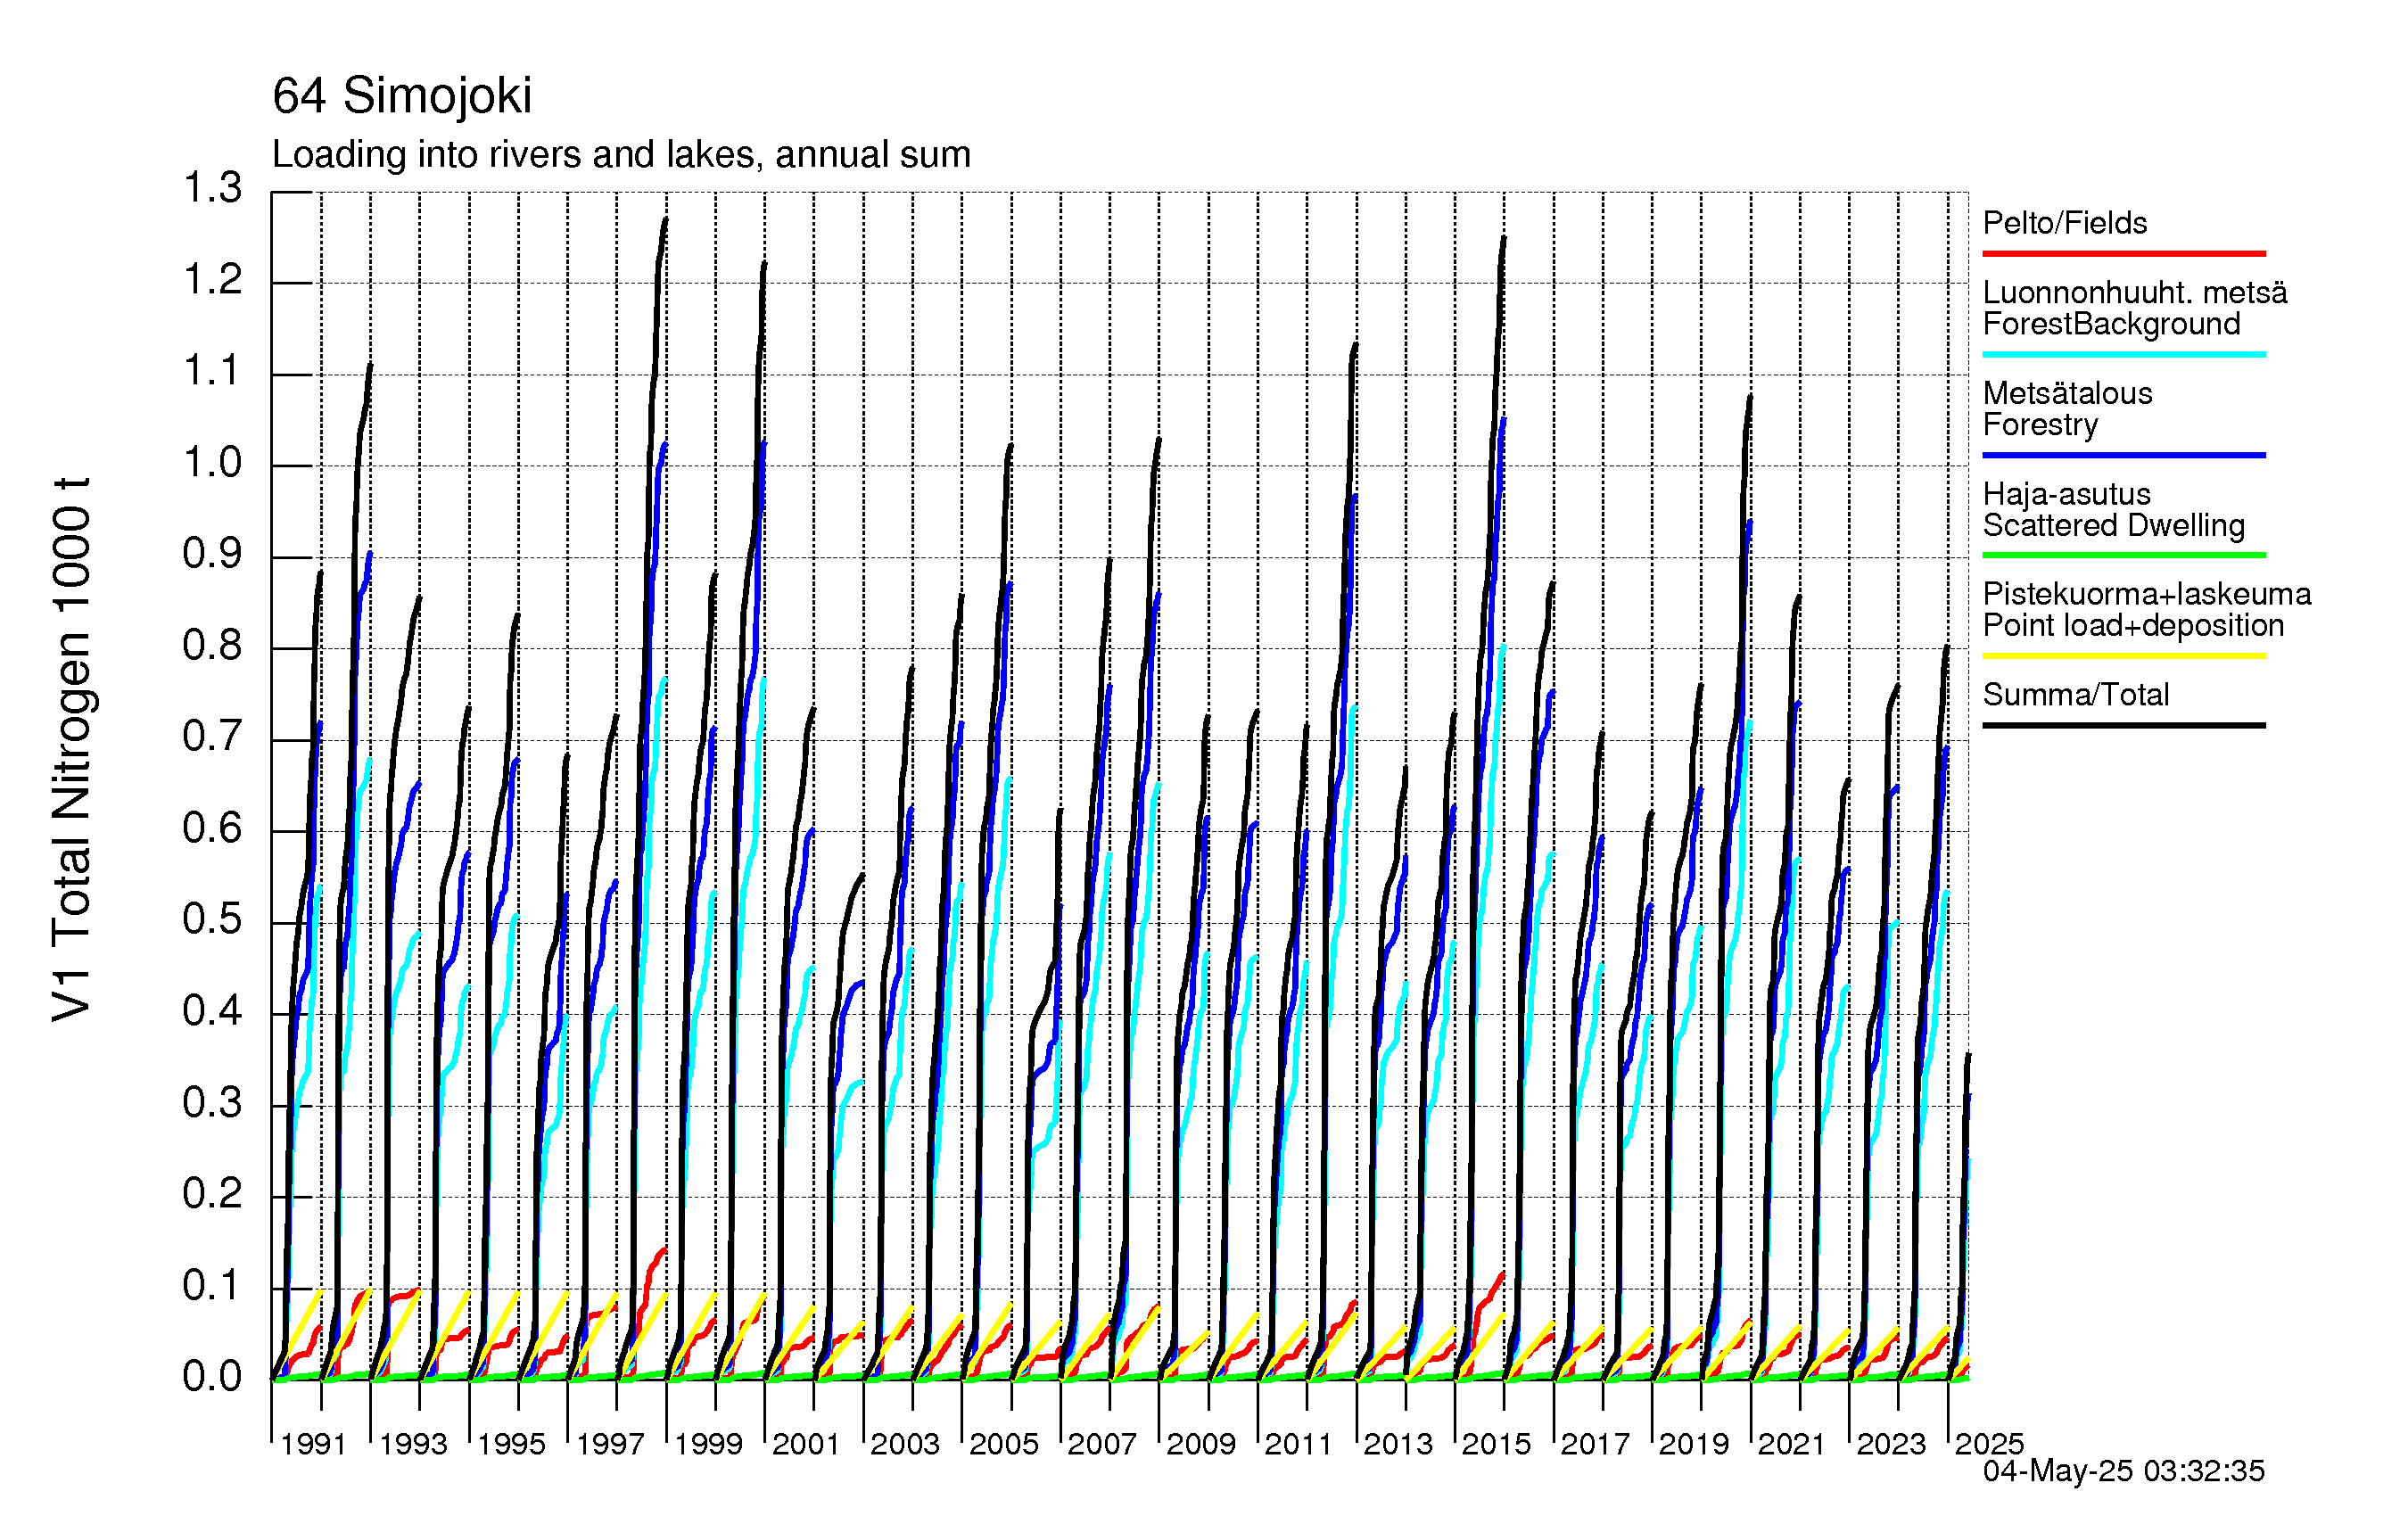The height and width of the screenshot is (1516, 2408).
Task: Click the y-axis label 'V1 Total Nitrogen 1000 t'
Action: pyautogui.click(x=71, y=749)
